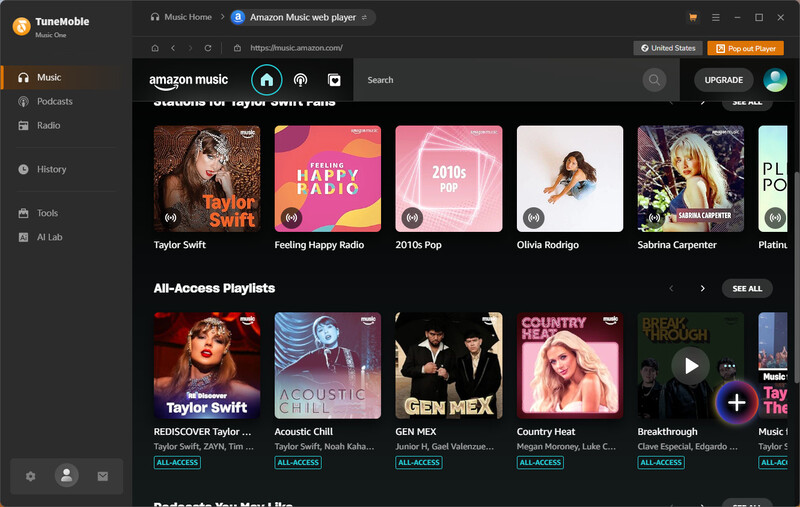Click the floating plus add button
800x507 pixels.
[736, 402]
